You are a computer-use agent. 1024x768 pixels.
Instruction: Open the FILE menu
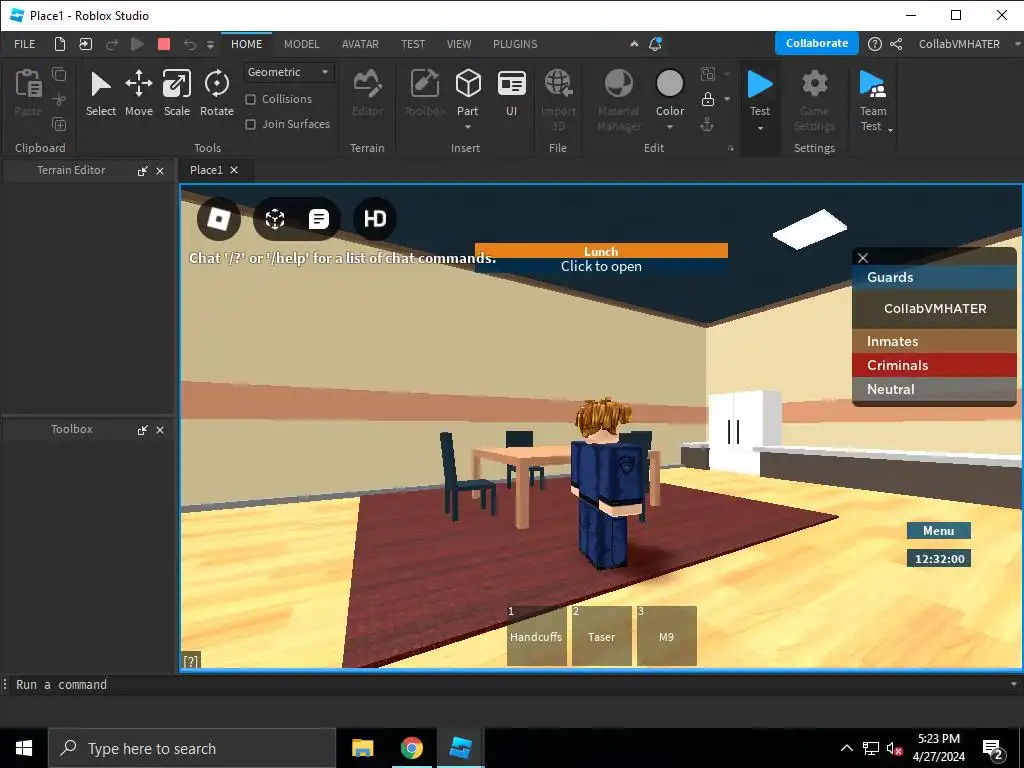[25, 44]
